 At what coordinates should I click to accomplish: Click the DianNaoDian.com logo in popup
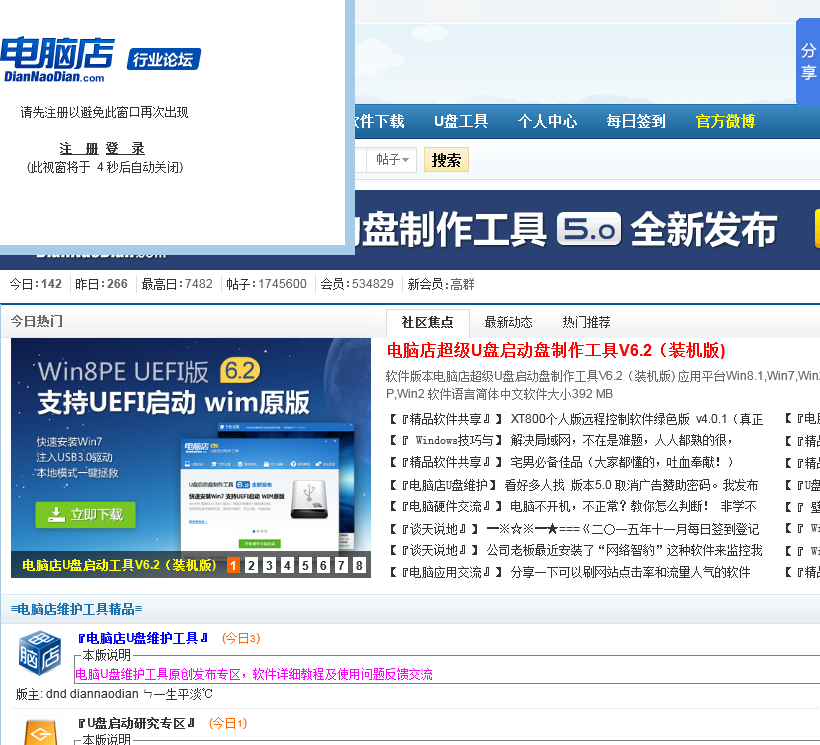click(x=56, y=60)
